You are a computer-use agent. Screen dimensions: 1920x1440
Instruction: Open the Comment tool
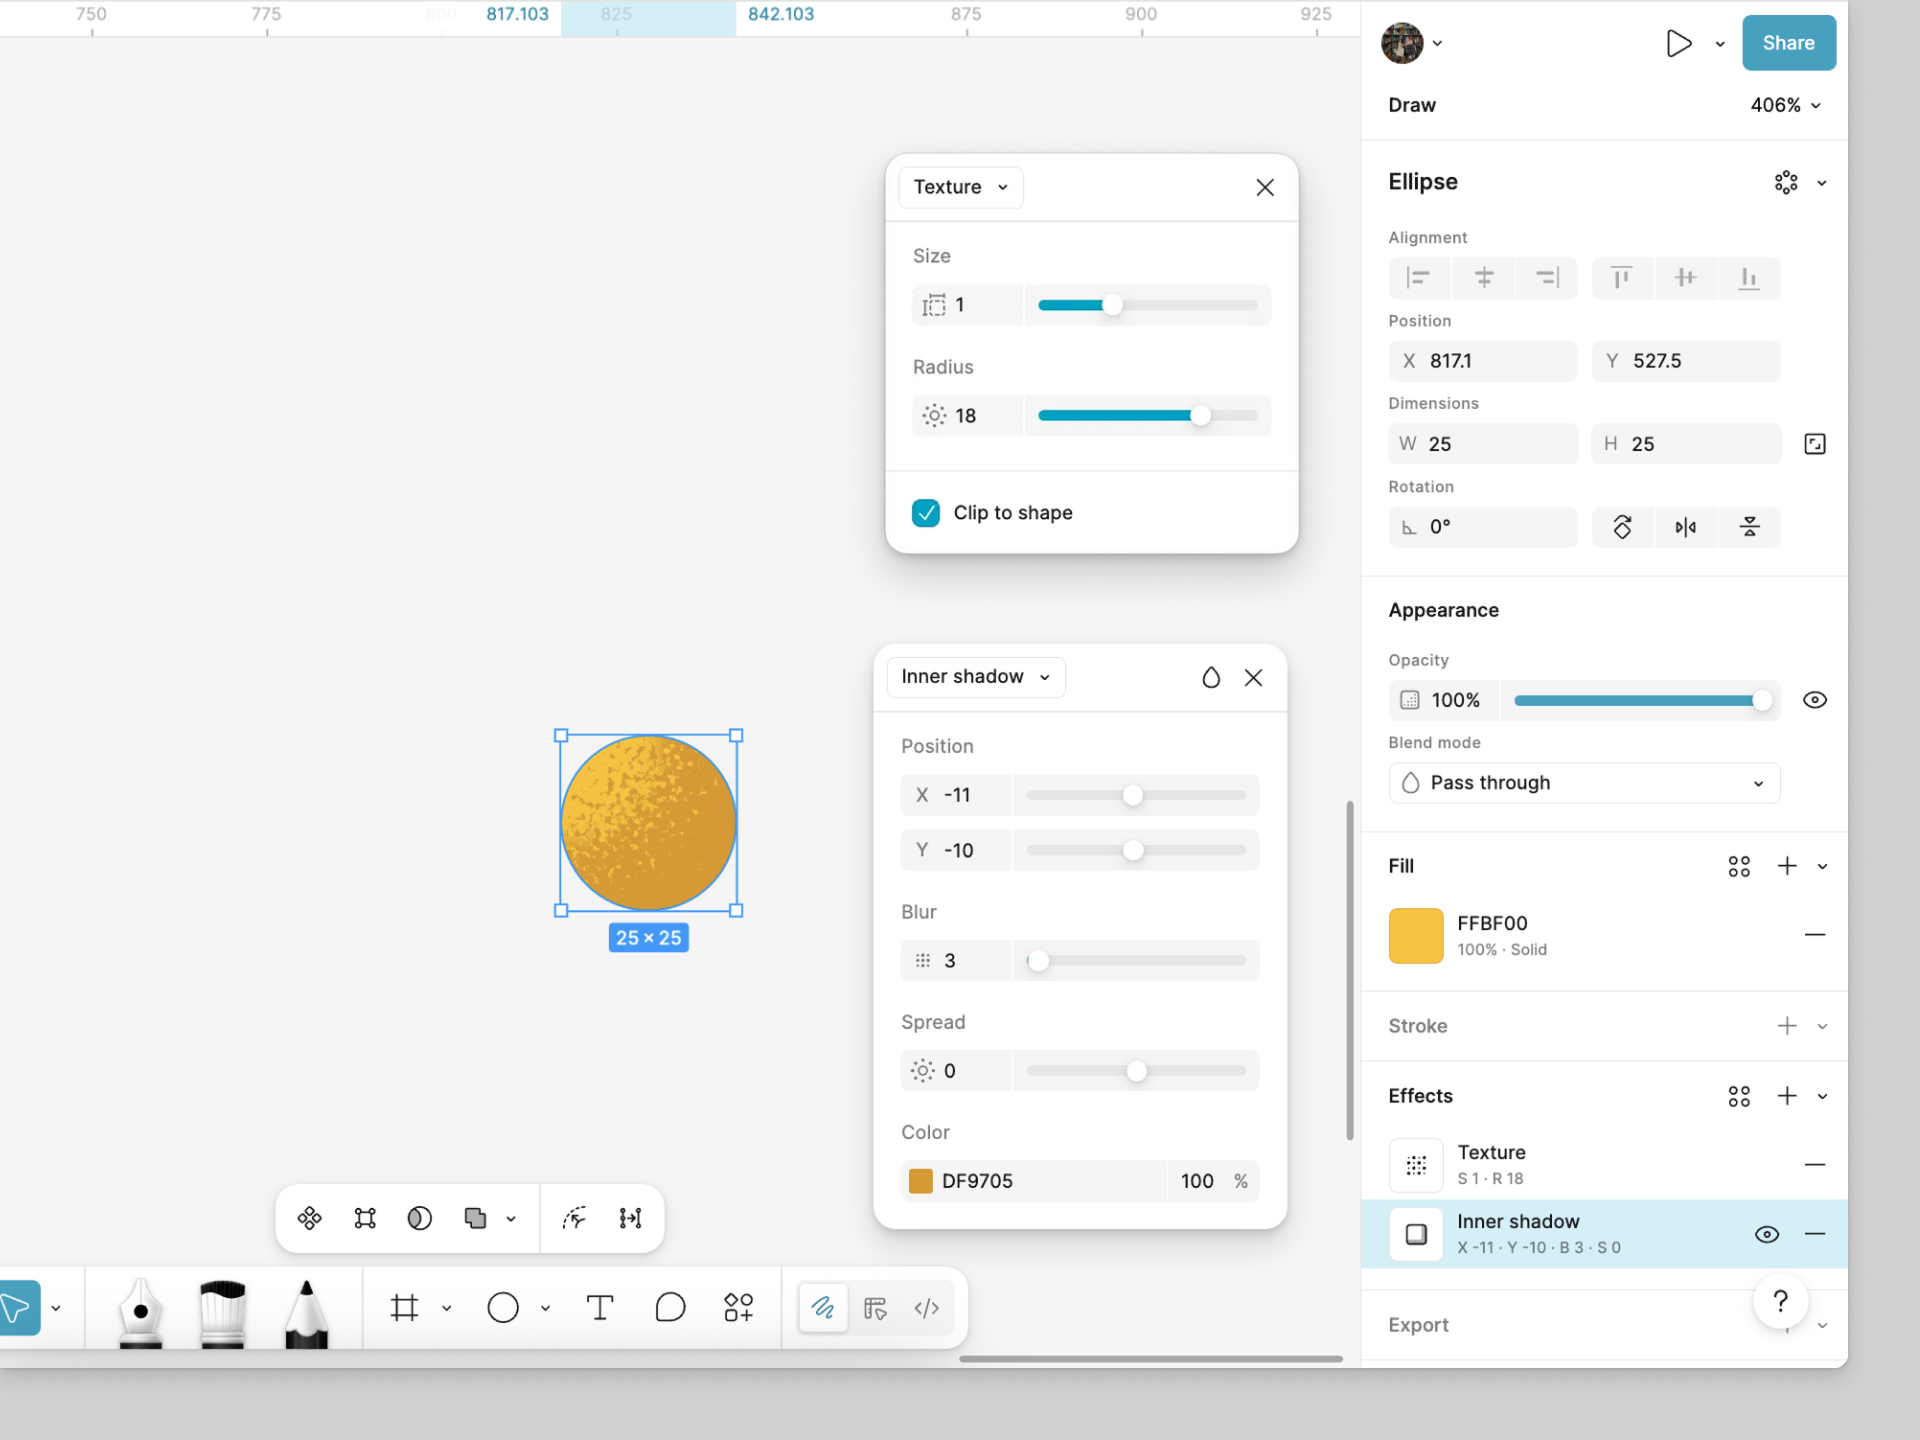pos(670,1308)
